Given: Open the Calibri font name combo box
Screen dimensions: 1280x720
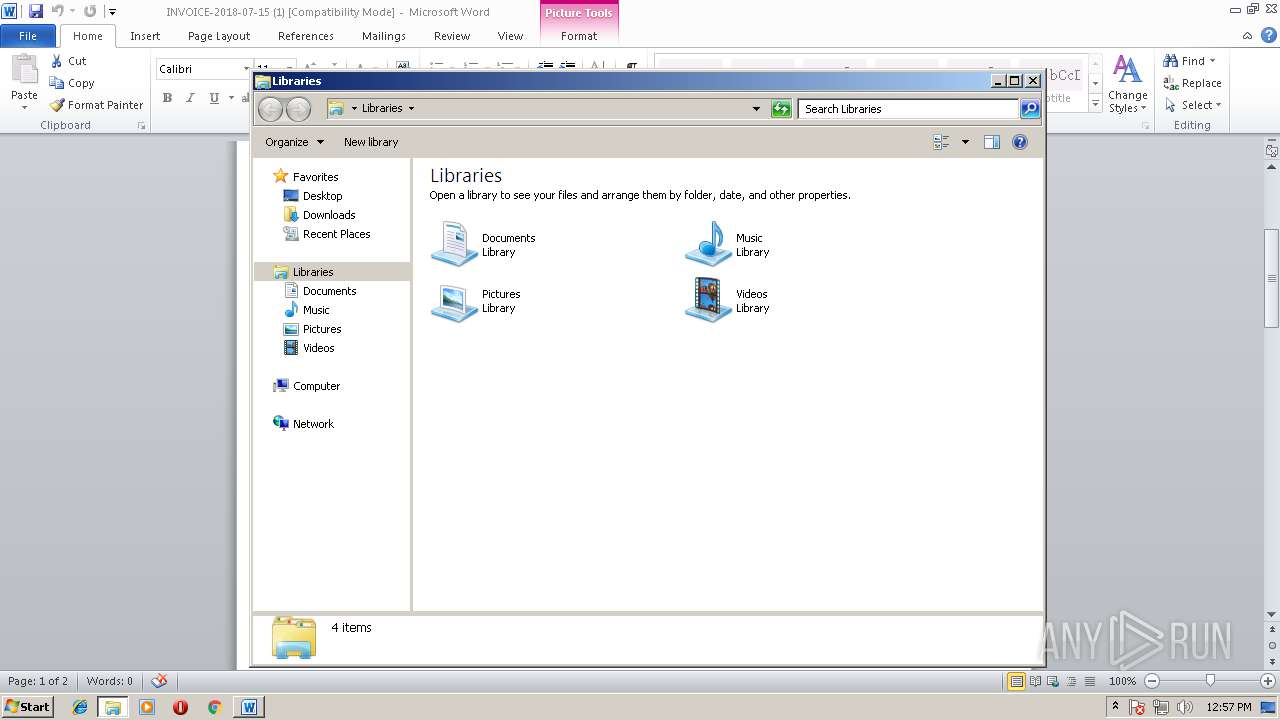Looking at the screenshot, I should click(x=204, y=69).
